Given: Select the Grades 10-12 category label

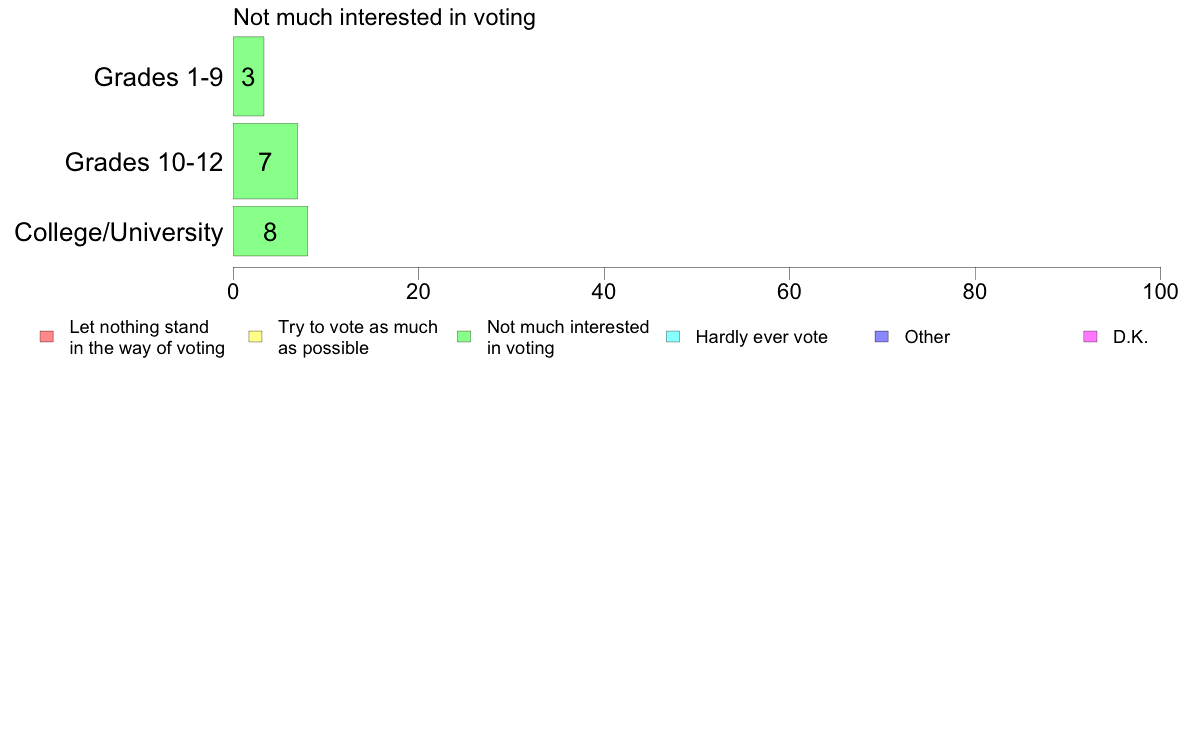Looking at the screenshot, I should coord(144,161).
